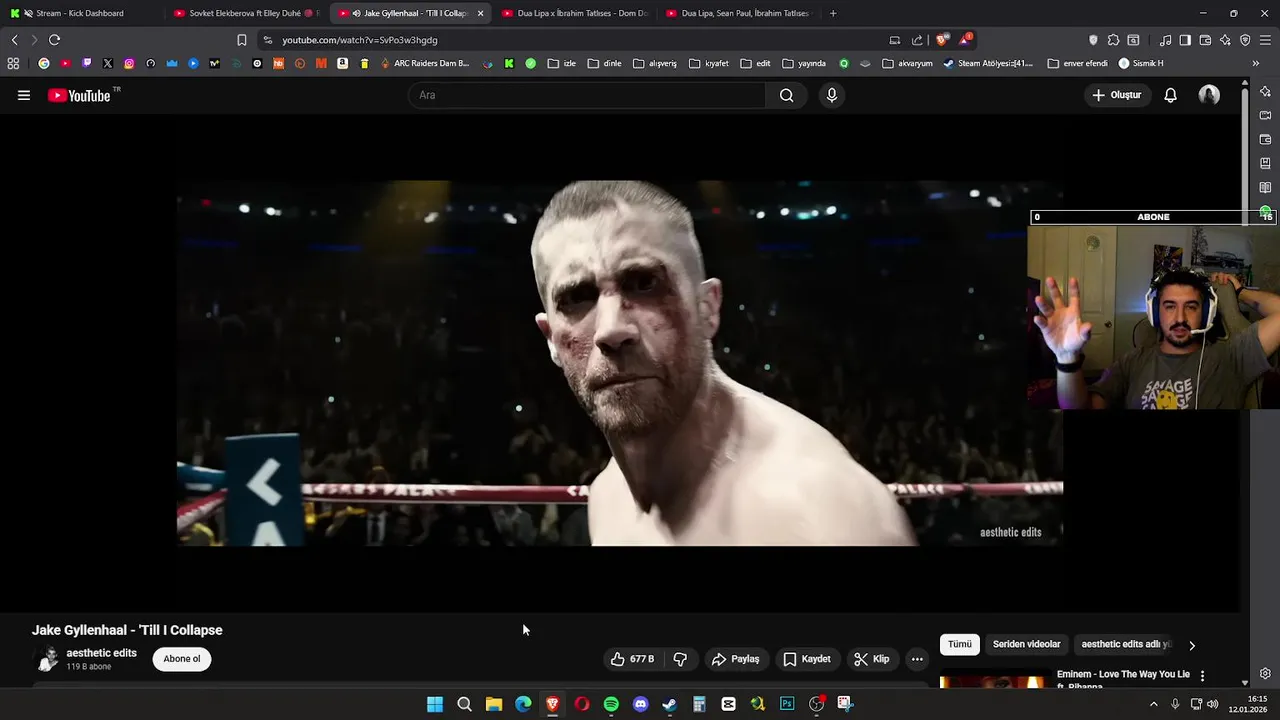
Task: Switch to the Stream - Kick Dashboard tab
Action: click(80, 13)
